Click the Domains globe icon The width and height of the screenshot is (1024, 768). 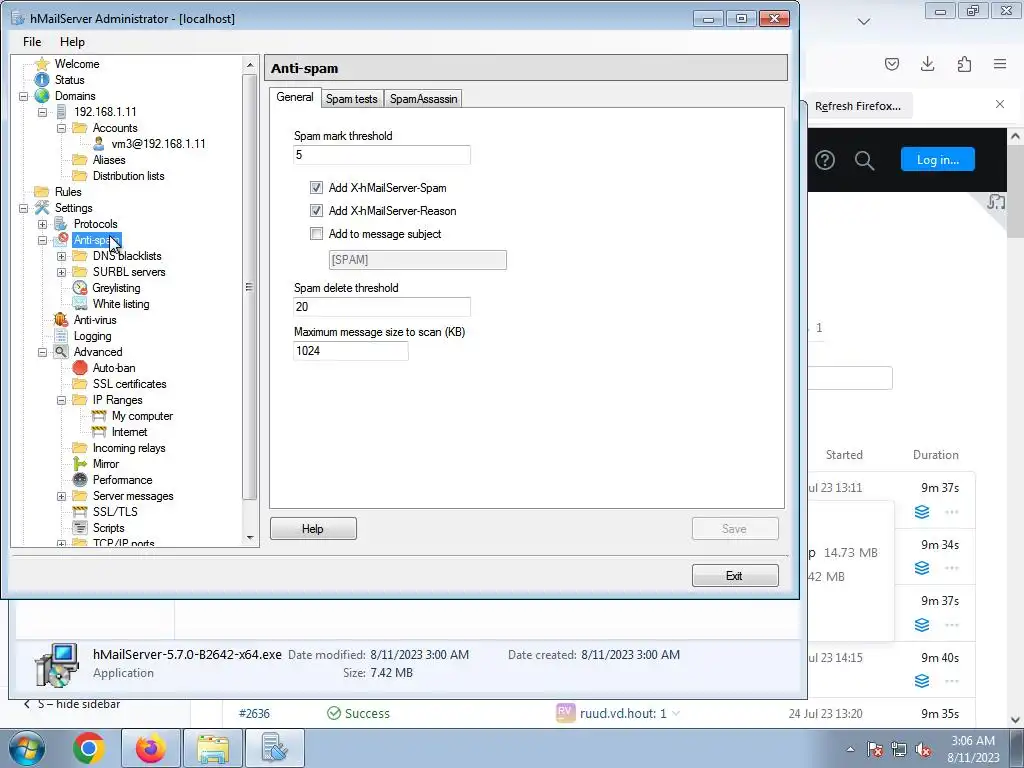[42, 96]
